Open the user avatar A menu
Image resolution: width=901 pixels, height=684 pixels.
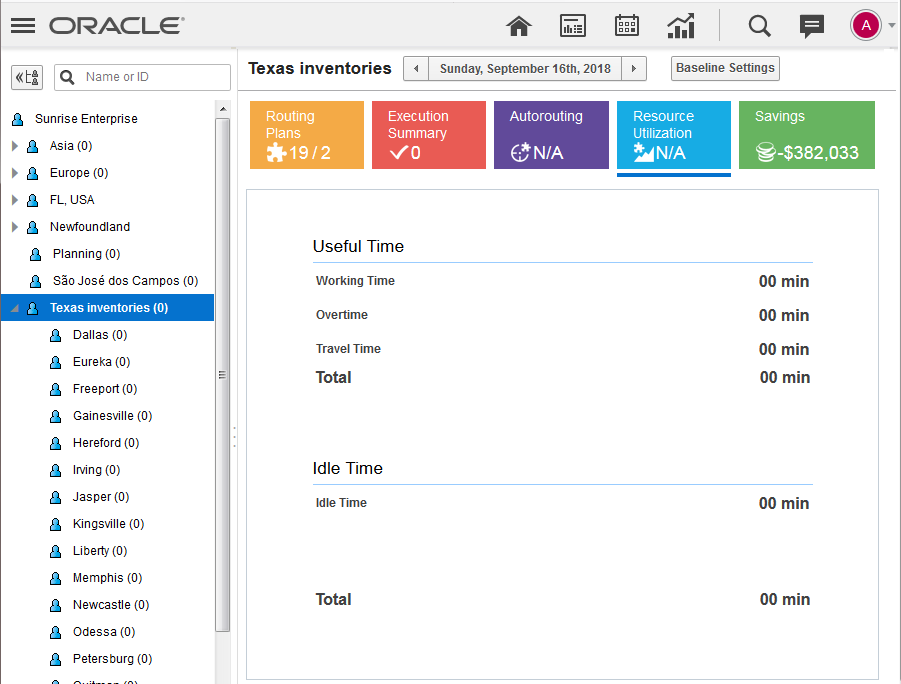tap(865, 25)
